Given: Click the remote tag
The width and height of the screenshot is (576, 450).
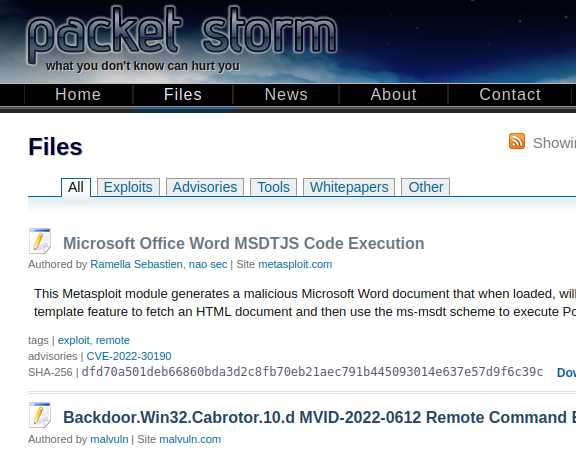Looking at the screenshot, I should click(113, 340).
